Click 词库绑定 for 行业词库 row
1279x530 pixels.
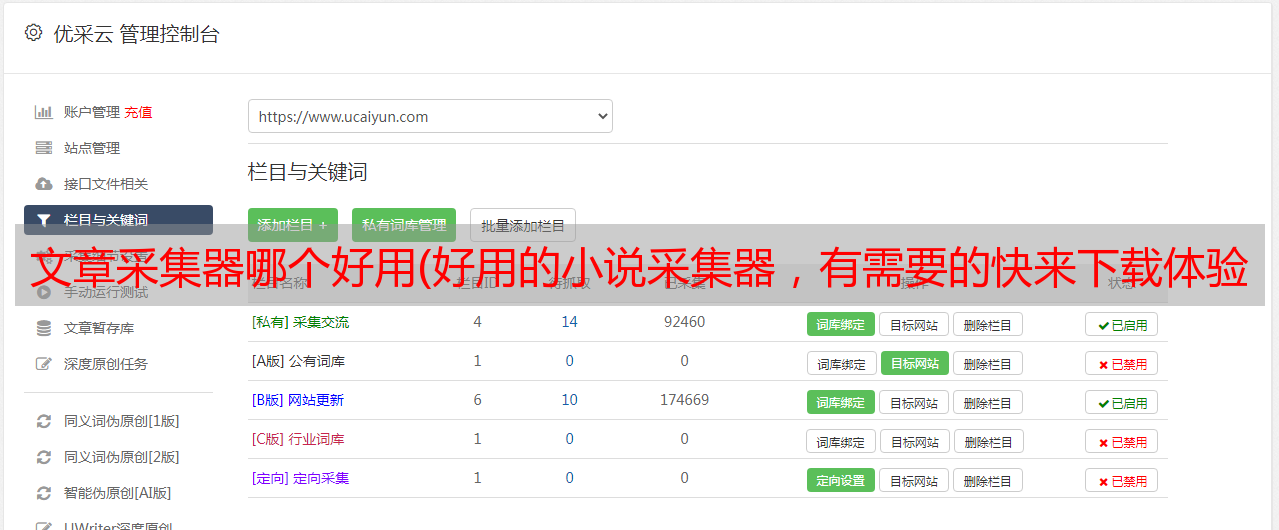point(841,441)
